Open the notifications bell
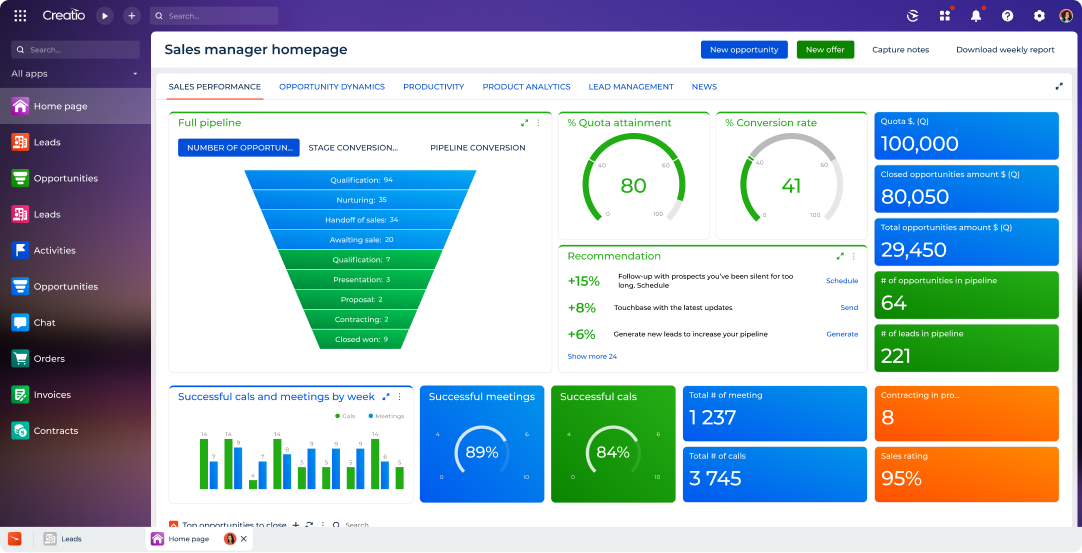 click(x=976, y=16)
